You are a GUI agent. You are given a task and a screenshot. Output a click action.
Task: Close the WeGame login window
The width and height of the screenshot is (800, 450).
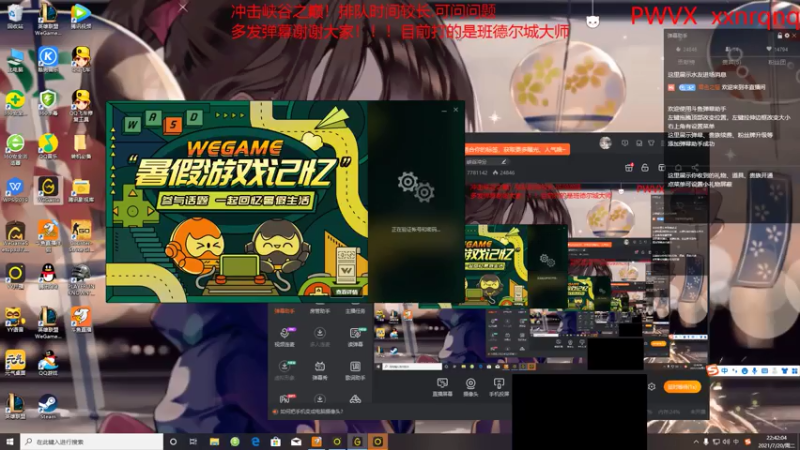click(x=456, y=110)
